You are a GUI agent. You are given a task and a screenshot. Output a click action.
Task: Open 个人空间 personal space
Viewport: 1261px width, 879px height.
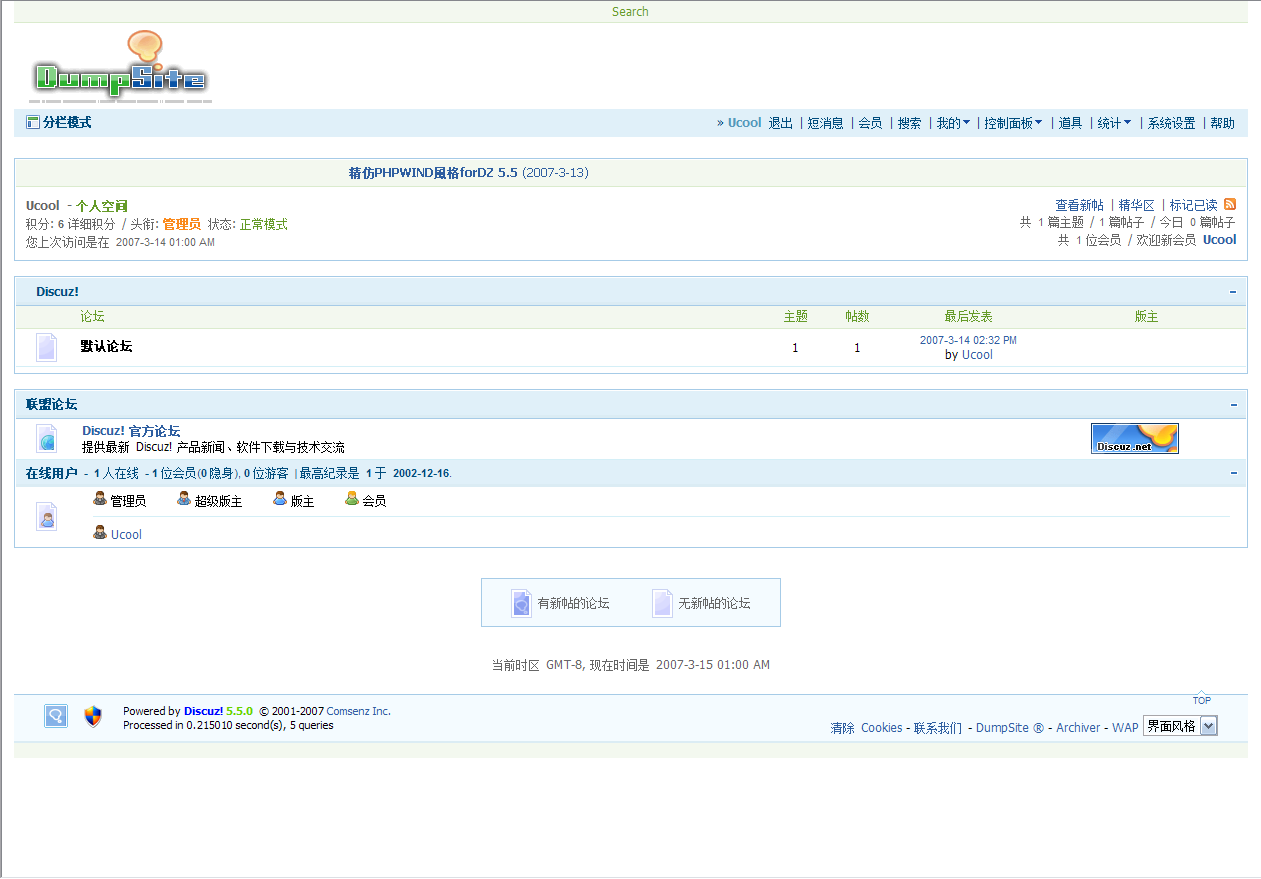pos(102,205)
